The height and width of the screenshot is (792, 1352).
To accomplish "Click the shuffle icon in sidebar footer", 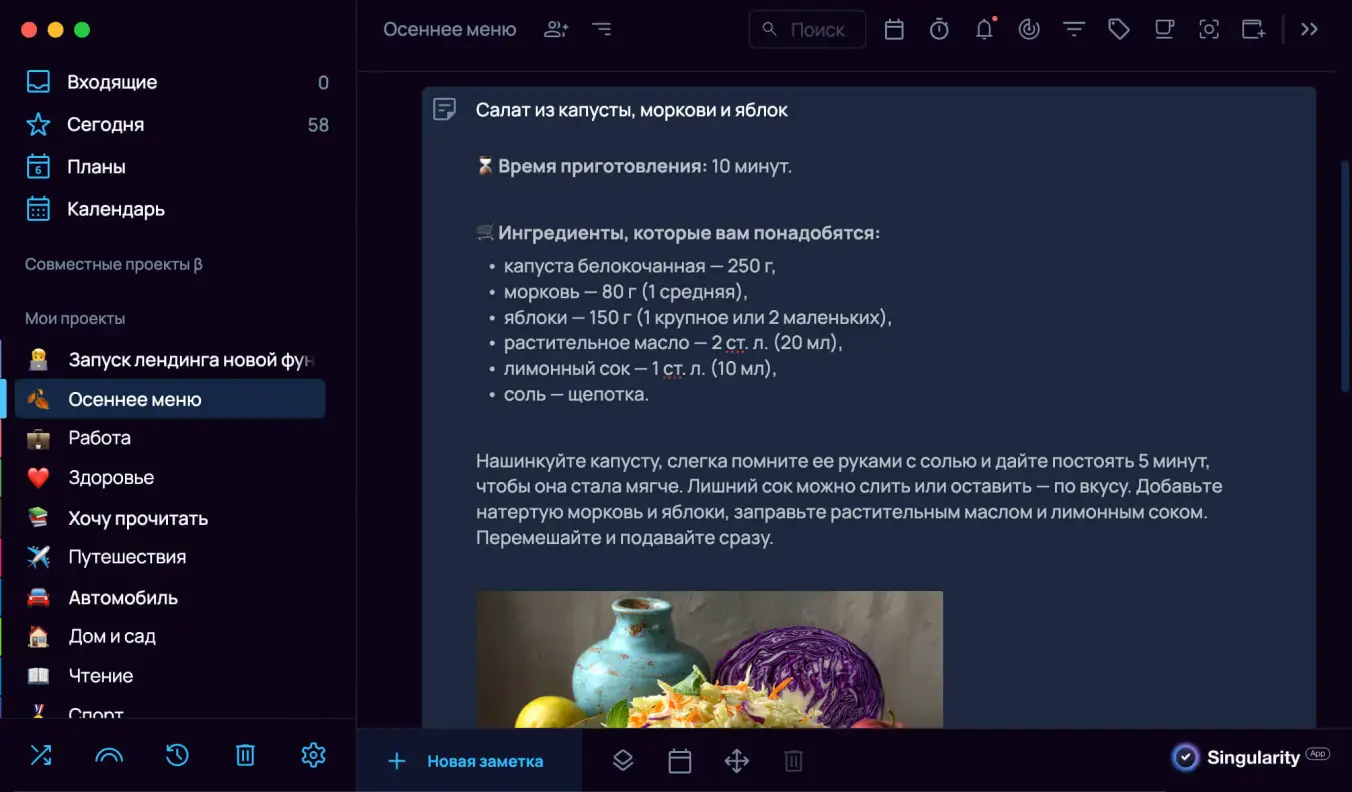I will (41, 755).
